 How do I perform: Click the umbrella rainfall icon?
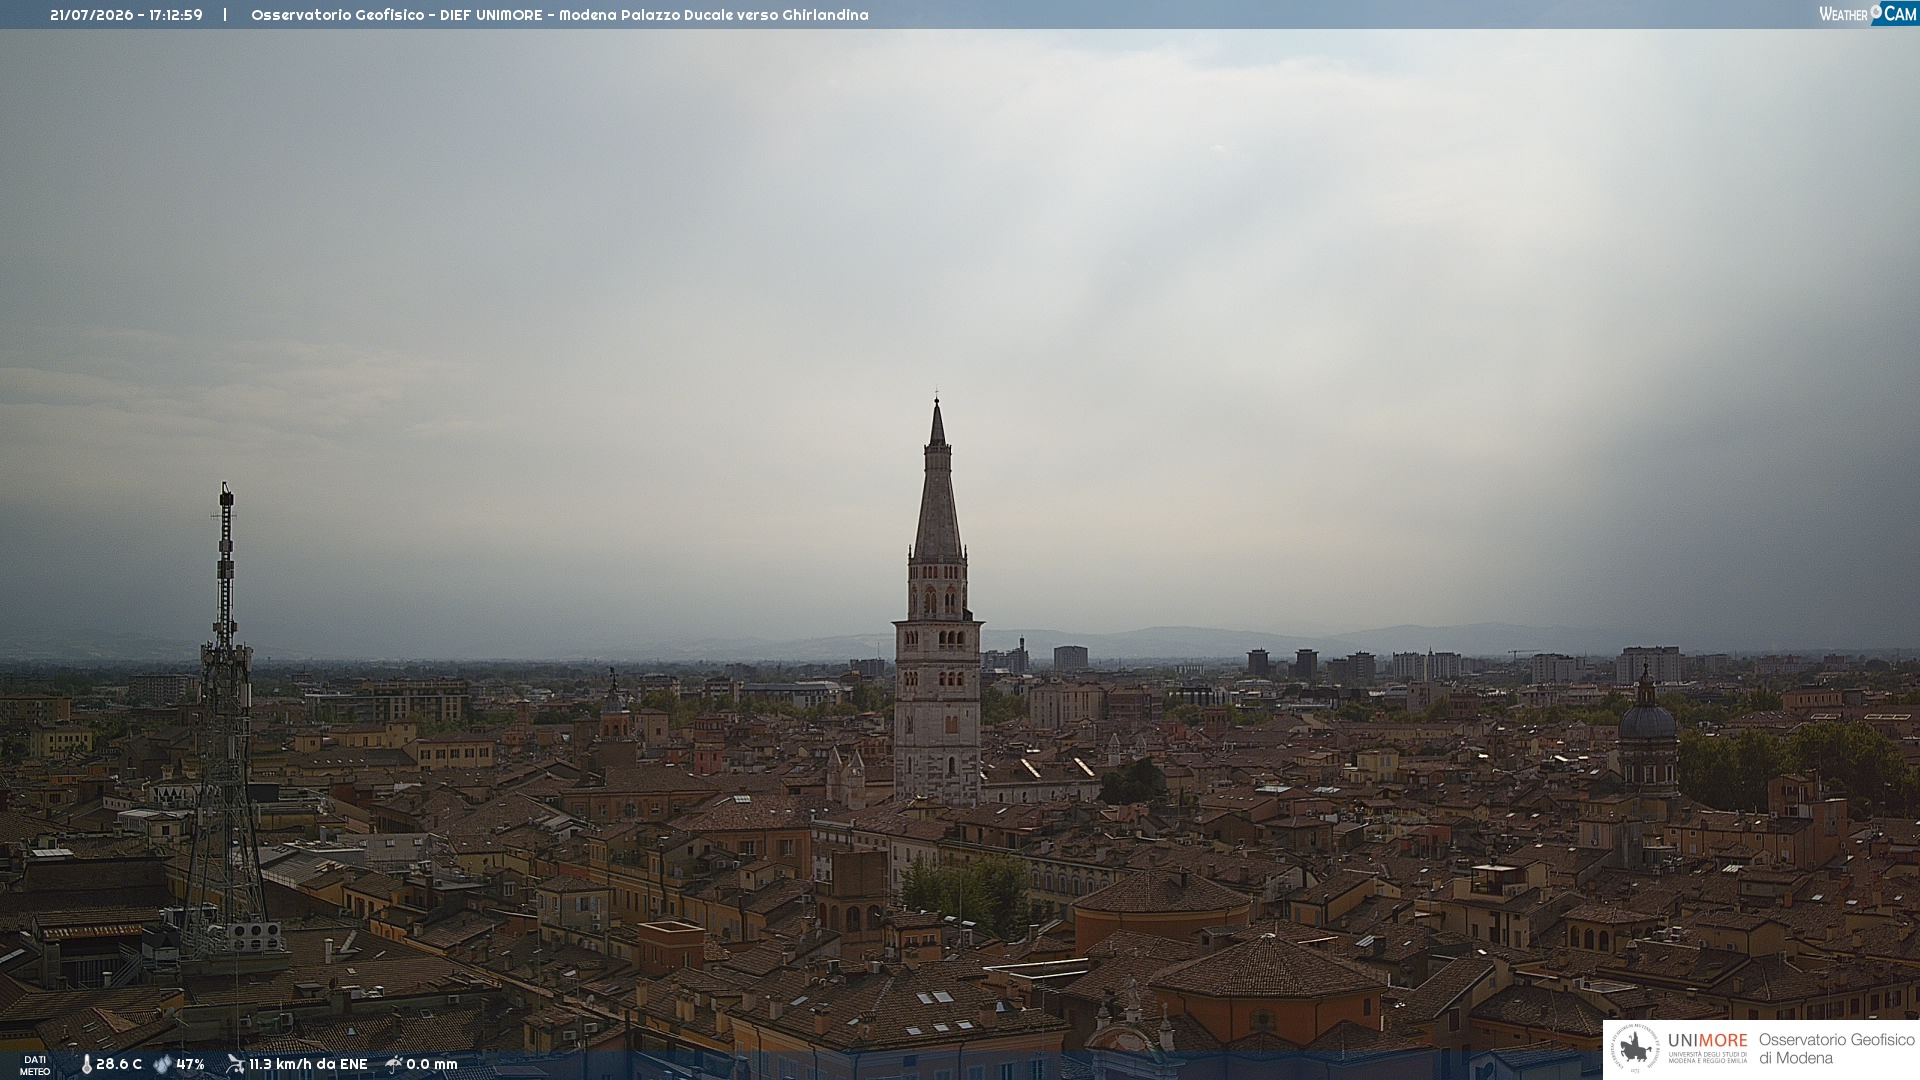(x=394, y=1064)
